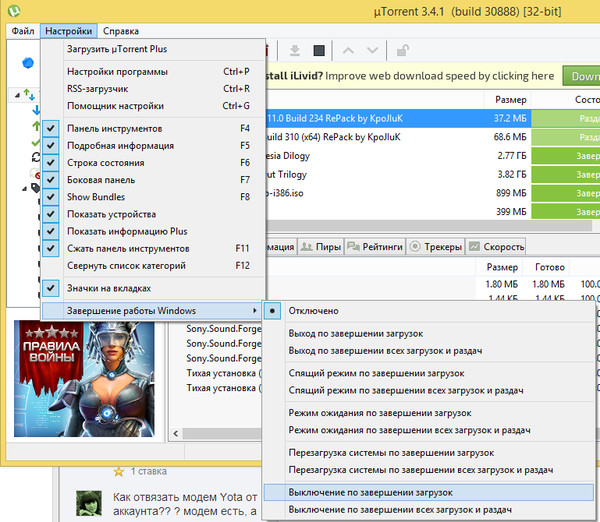Image resolution: width=600 pixels, height=522 pixels.
Task: Choose Выход по завершении загрузок
Action: coord(429,333)
